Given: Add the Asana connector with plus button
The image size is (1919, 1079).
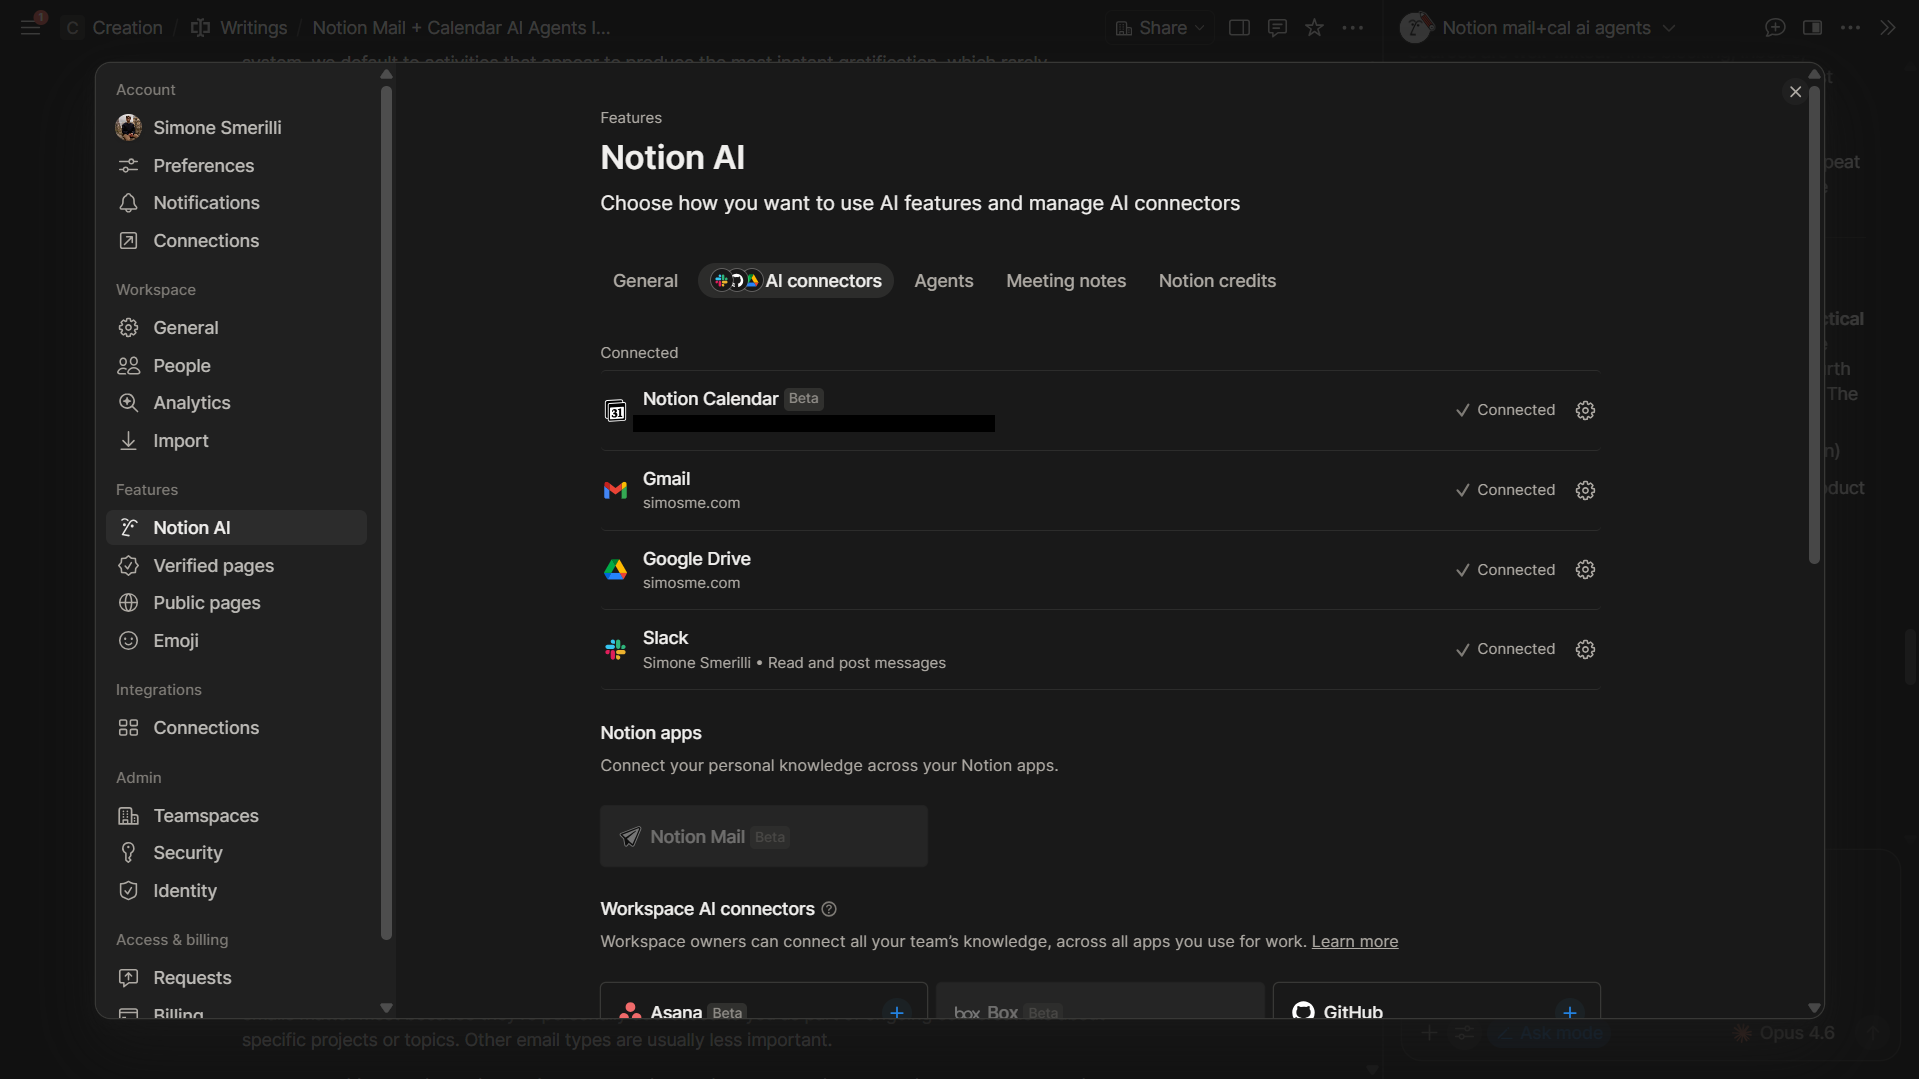Looking at the screenshot, I should pyautogui.click(x=895, y=1011).
